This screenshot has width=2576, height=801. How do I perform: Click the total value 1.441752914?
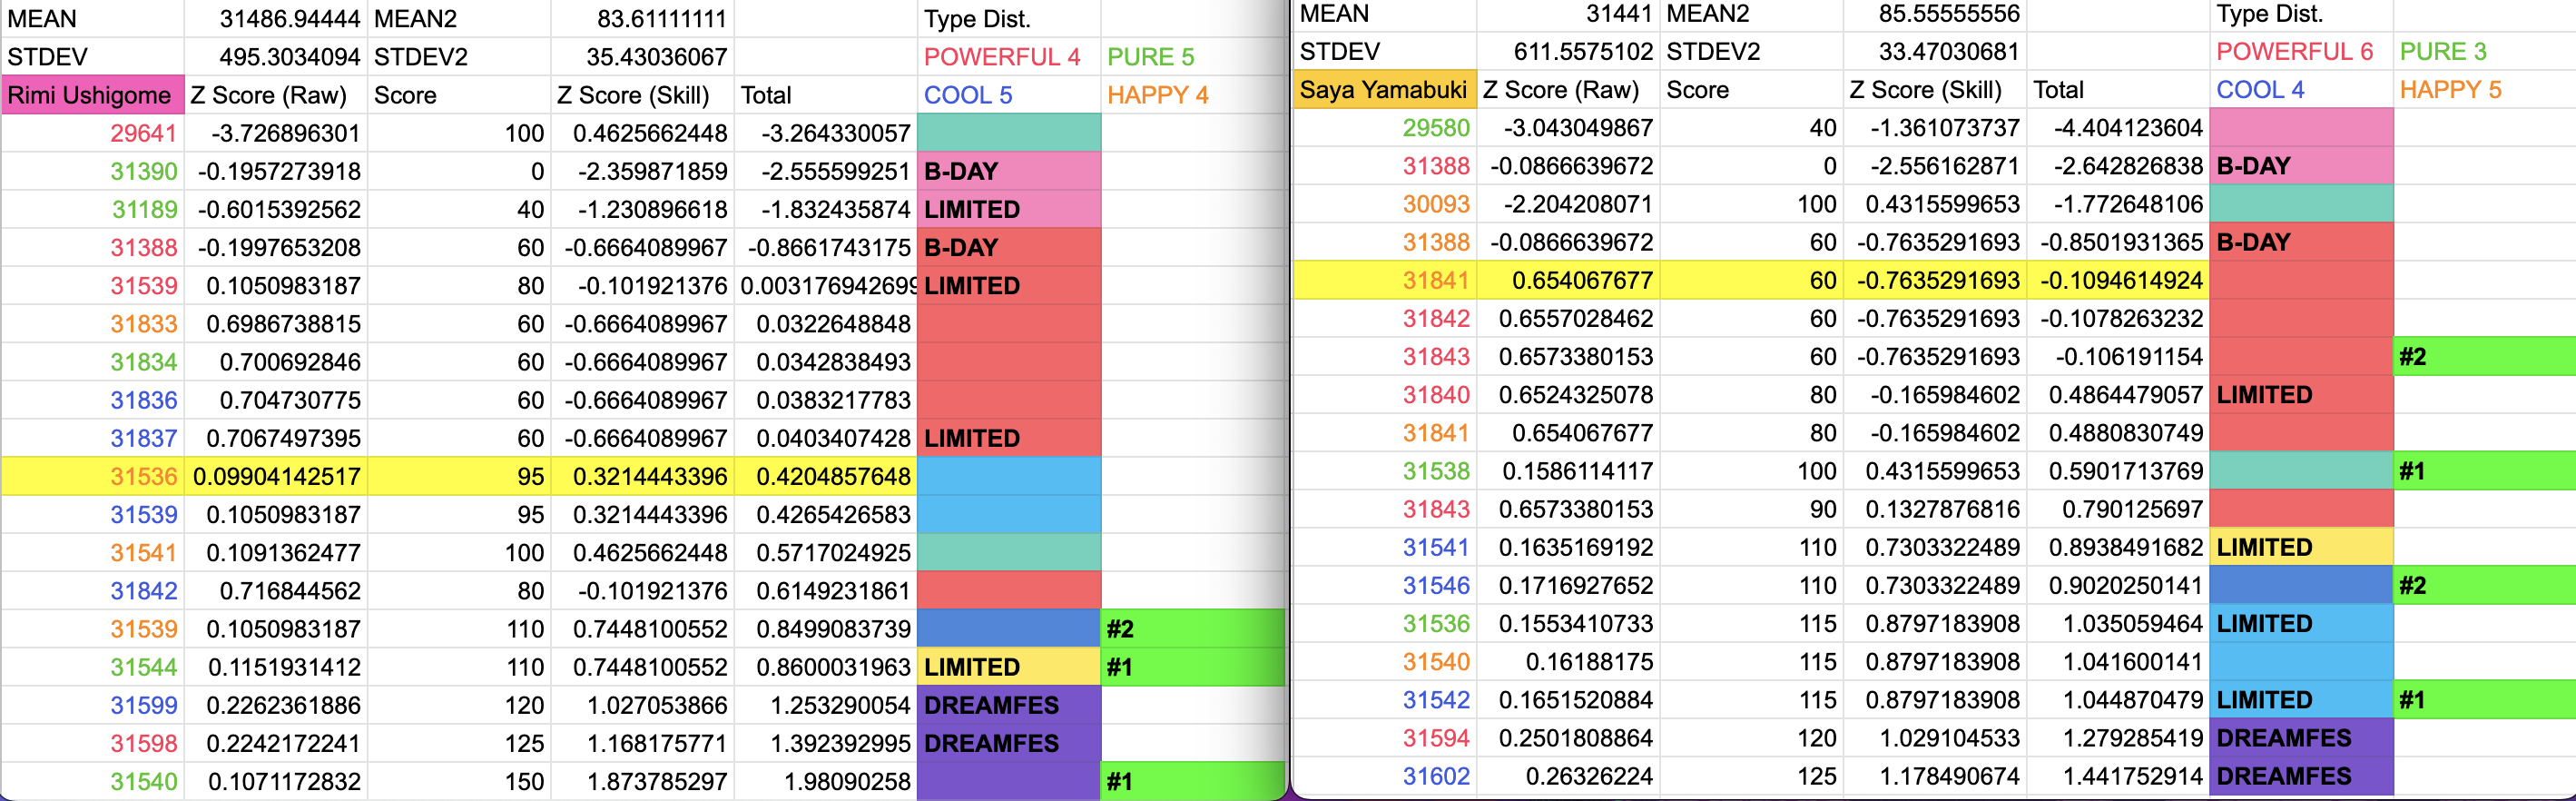pos(2117,776)
